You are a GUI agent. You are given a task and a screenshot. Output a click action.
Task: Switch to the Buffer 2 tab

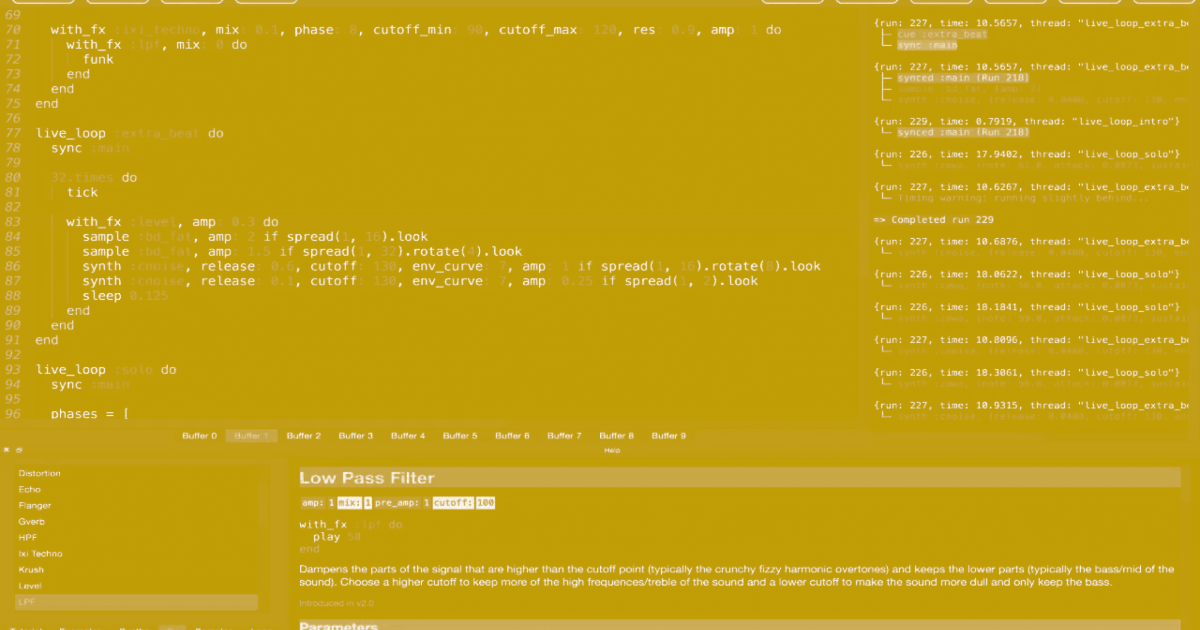coord(304,436)
